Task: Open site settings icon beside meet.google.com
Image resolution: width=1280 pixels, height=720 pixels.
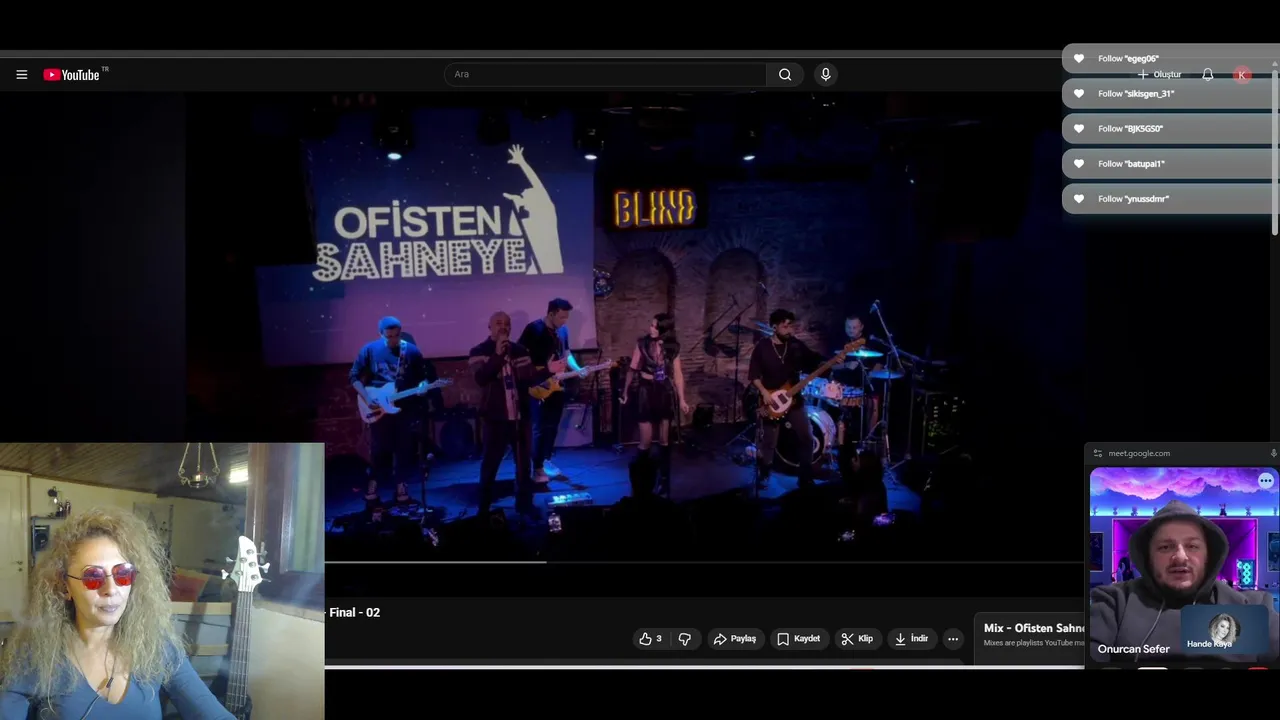Action: pyautogui.click(x=1097, y=453)
